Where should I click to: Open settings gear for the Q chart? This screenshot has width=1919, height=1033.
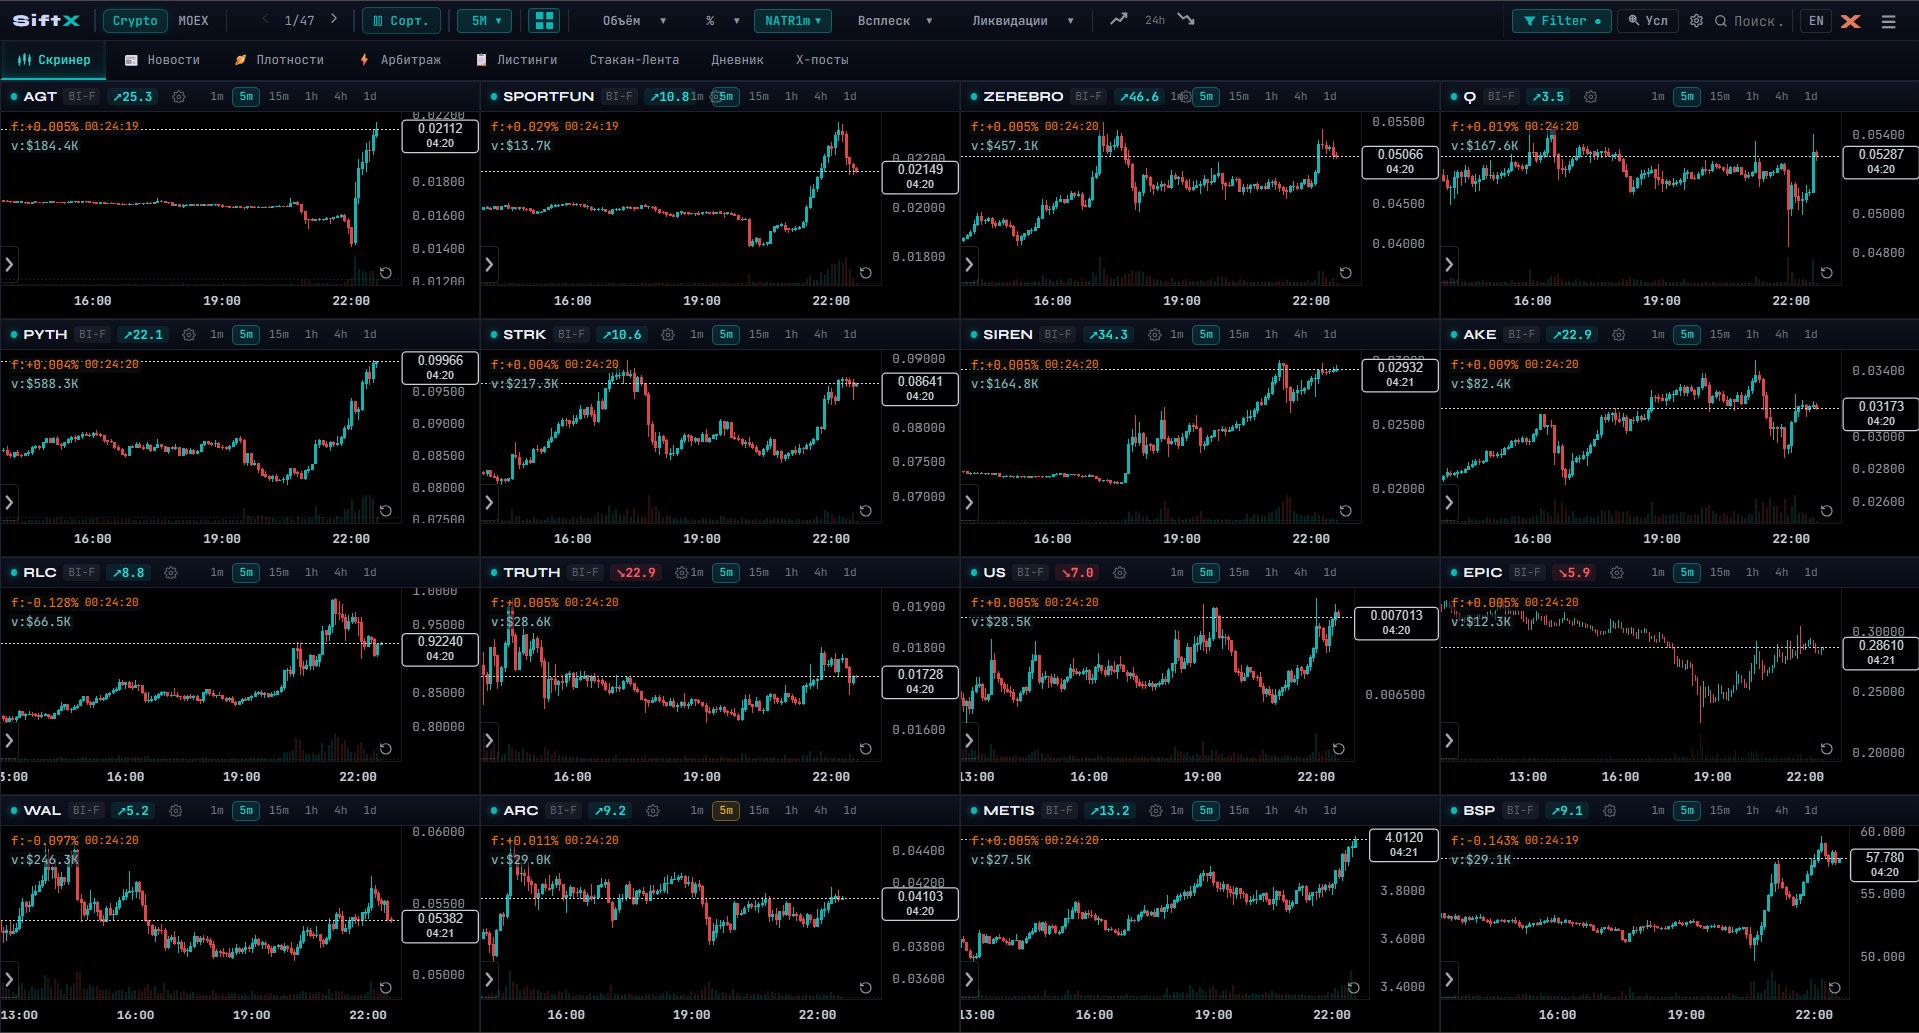(1591, 97)
